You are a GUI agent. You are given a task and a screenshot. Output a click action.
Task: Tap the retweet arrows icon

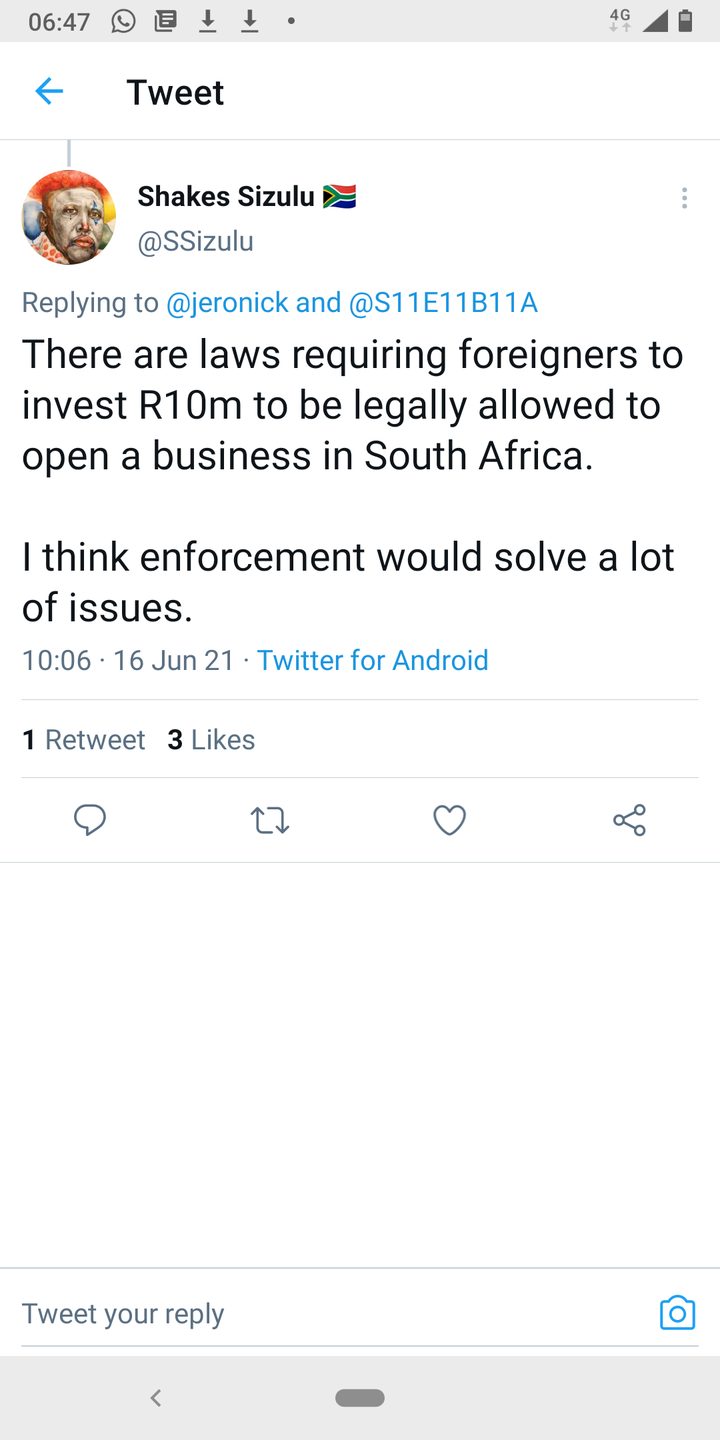tap(270, 821)
